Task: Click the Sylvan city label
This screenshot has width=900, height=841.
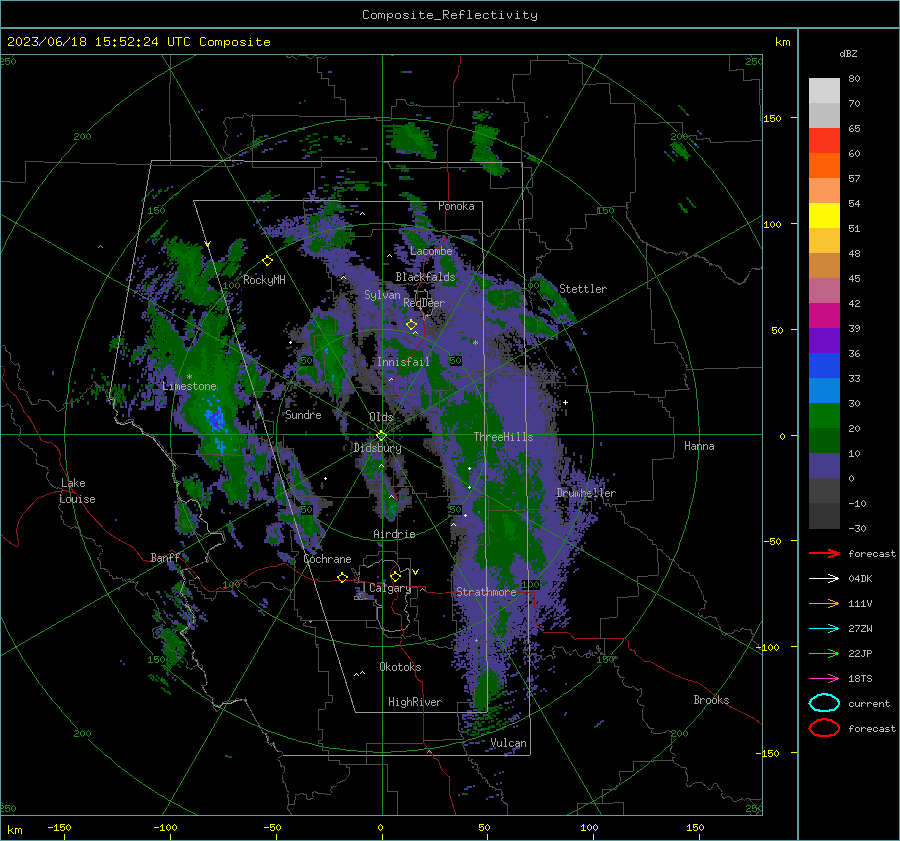Action: (382, 295)
